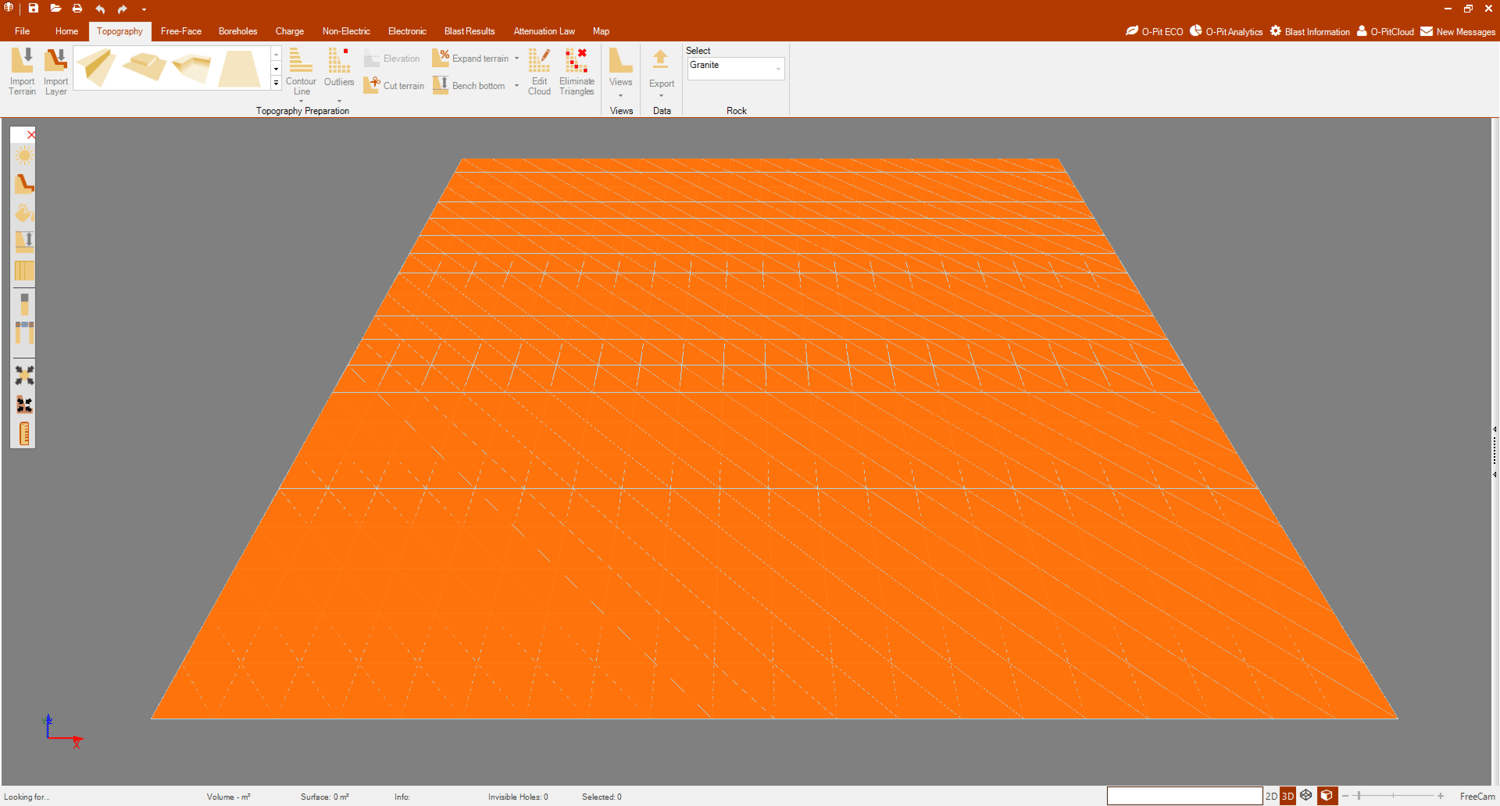Viewport: 1500px width, 806px height.
Task: Open Blast Information settings
Action: tap(1310, 32)
